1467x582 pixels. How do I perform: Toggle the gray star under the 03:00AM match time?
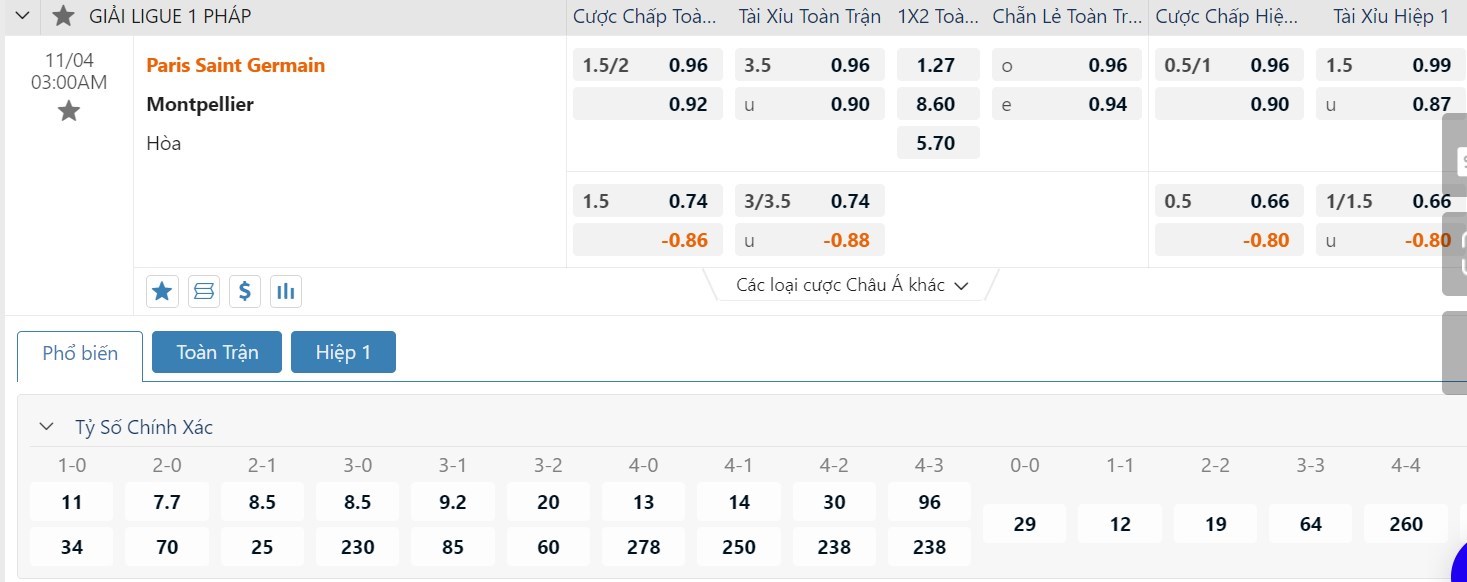point(68,111)
